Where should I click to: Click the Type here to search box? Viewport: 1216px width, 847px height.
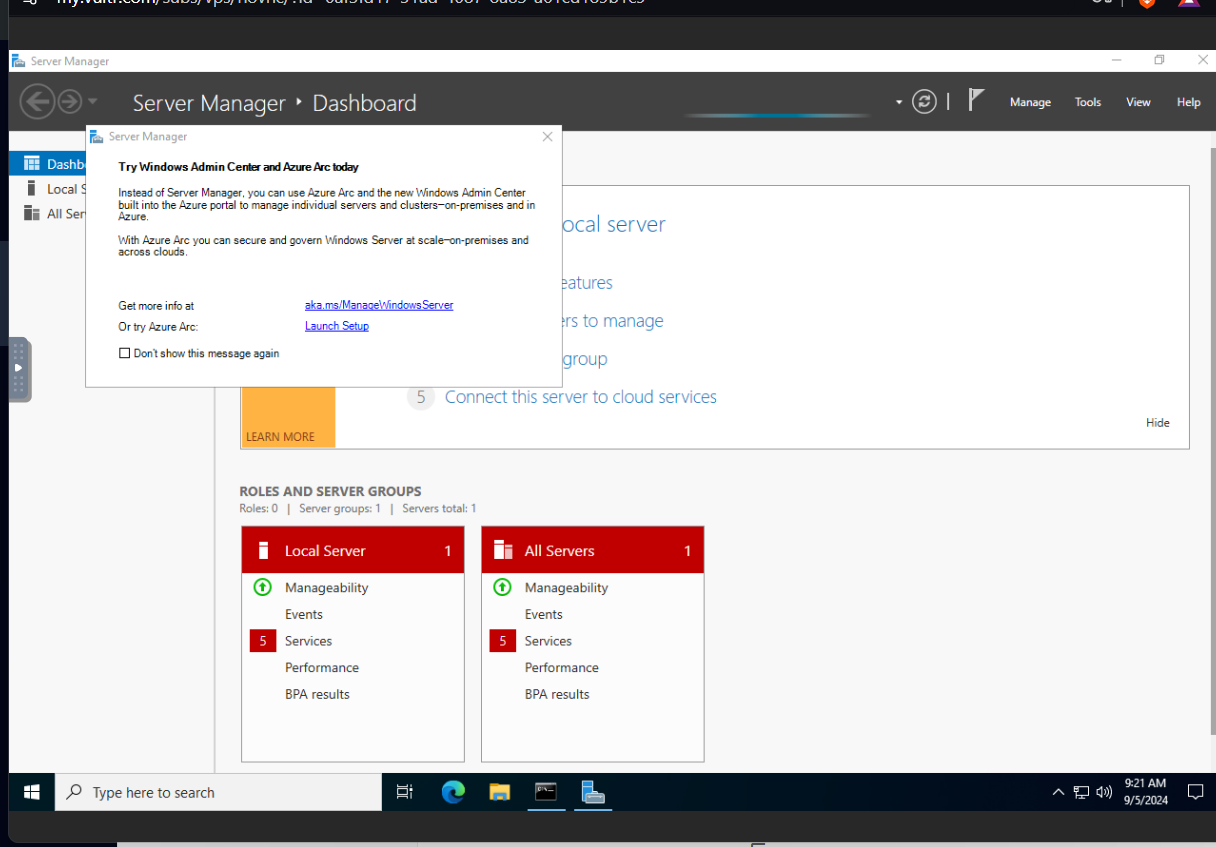pyautogui.click(x=218, y=792)
